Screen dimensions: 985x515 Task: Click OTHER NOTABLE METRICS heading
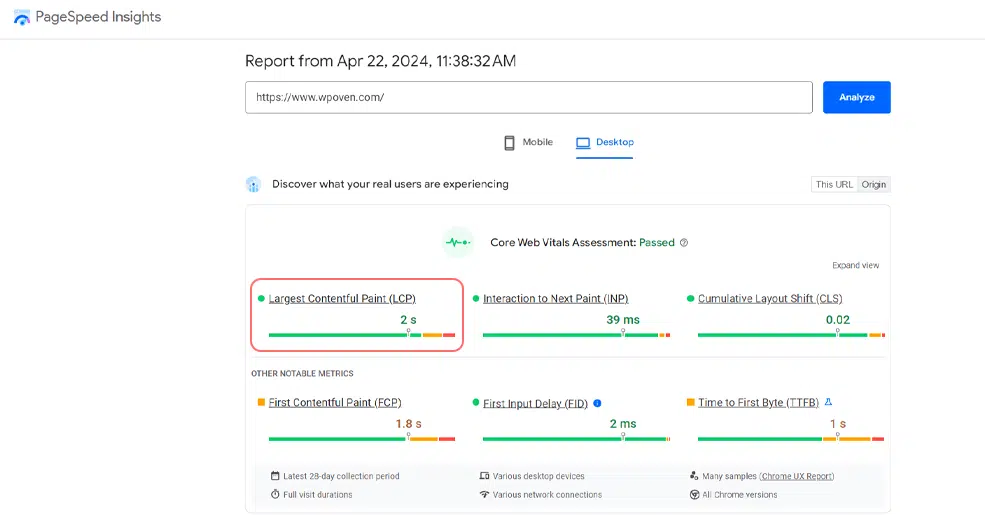pos(302,374)
